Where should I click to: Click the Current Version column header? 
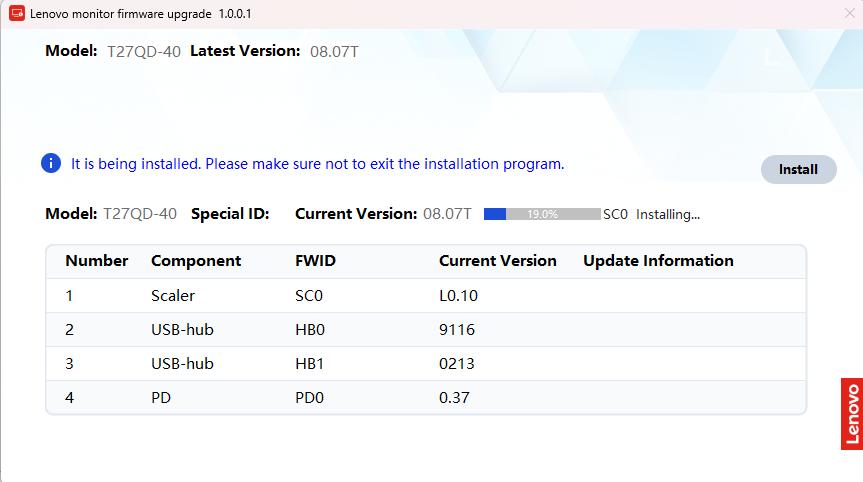(x=497, y=261)
